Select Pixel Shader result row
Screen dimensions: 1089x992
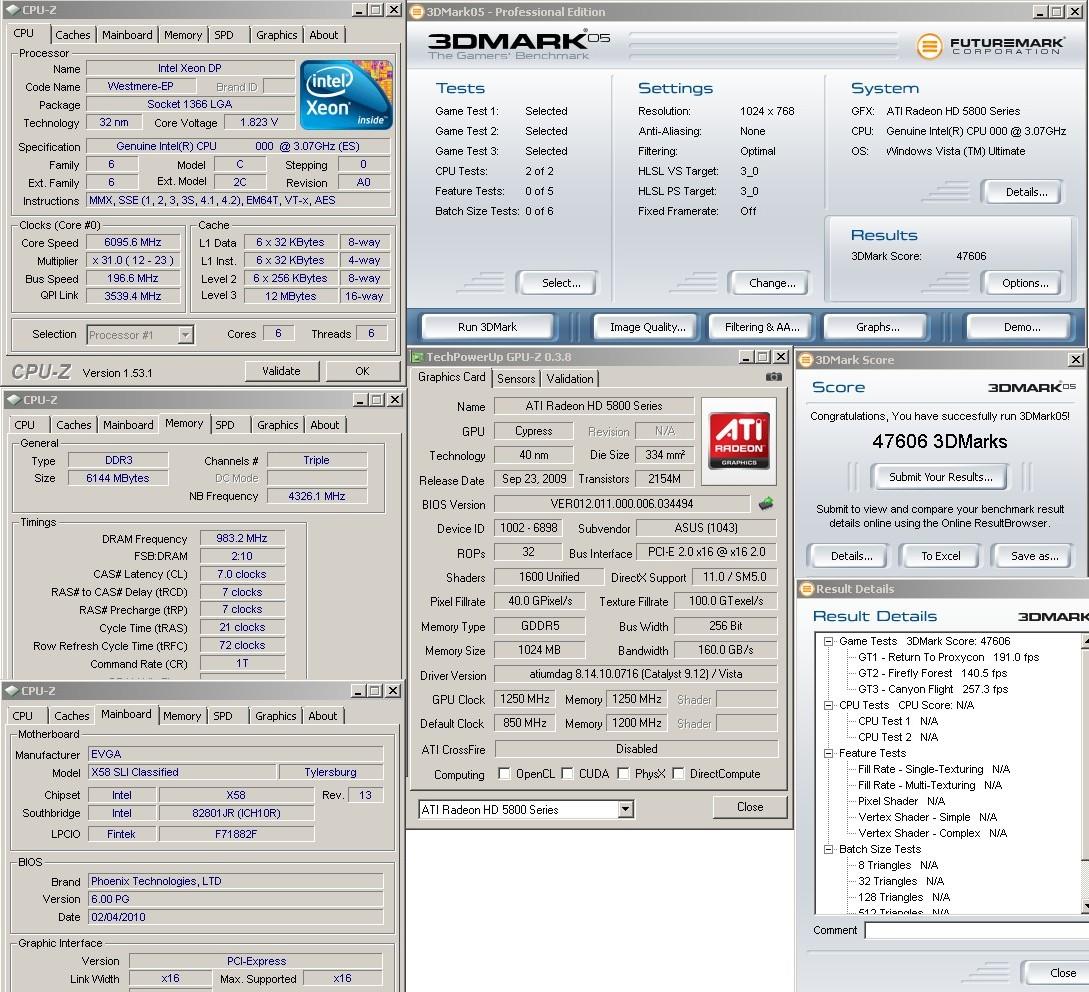pos(901,802)
